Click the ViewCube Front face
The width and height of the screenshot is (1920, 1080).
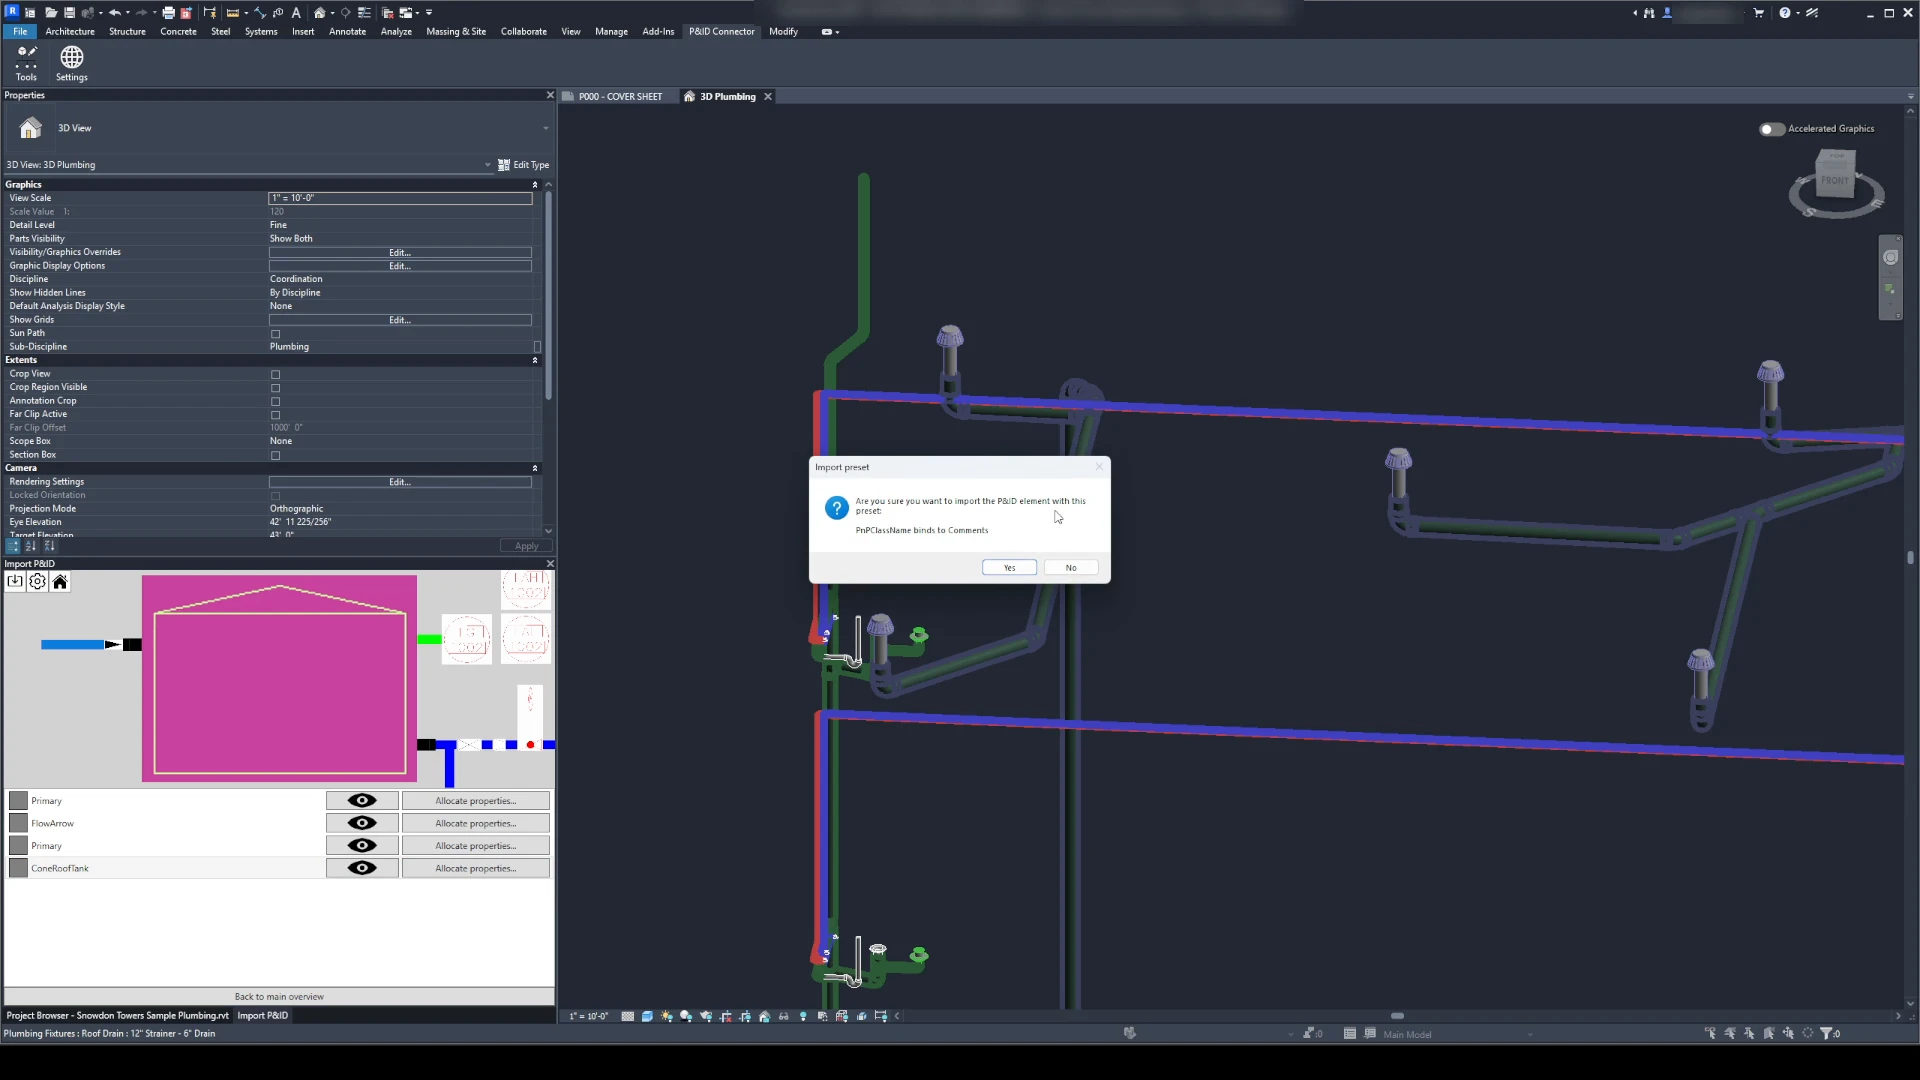(x=1835, y=181)
